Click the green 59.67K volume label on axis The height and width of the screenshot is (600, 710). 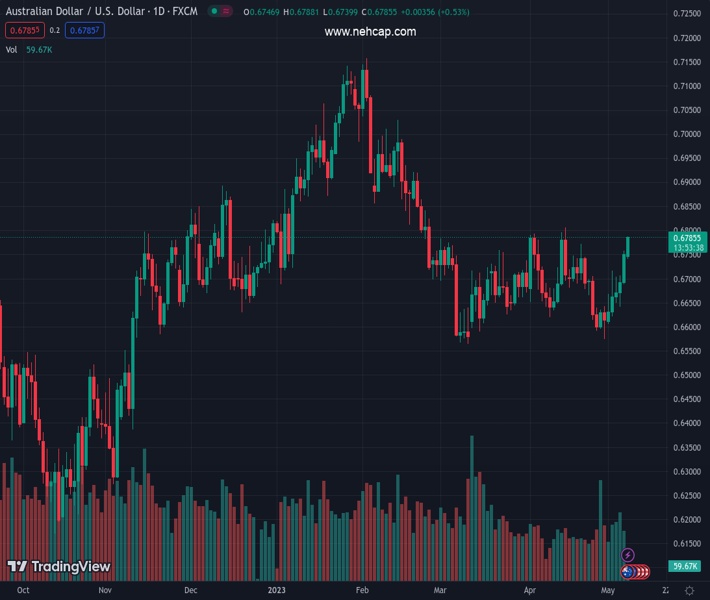pos(685,566)
